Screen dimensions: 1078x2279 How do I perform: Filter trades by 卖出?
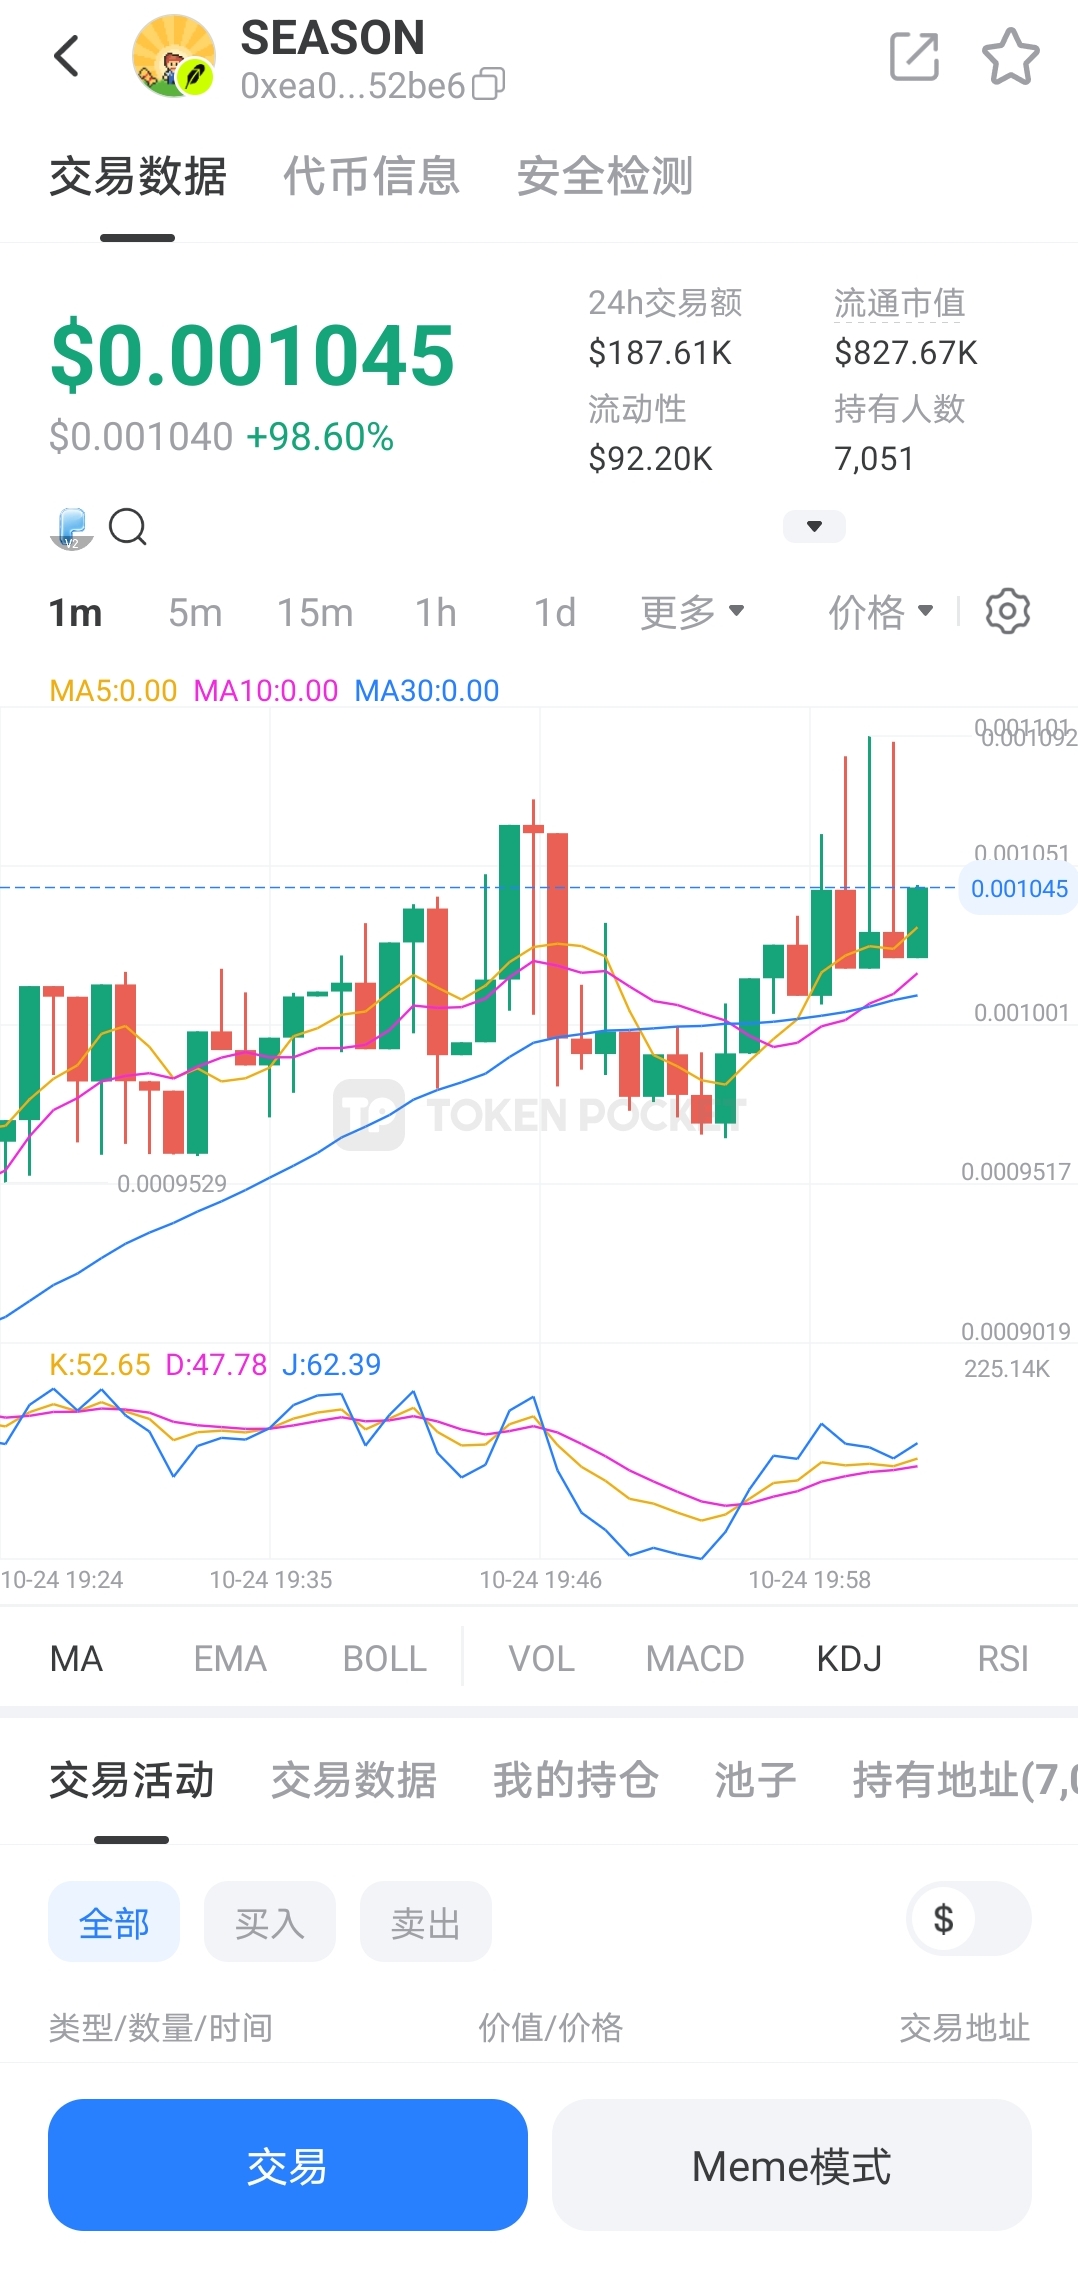click(426, 1922)
